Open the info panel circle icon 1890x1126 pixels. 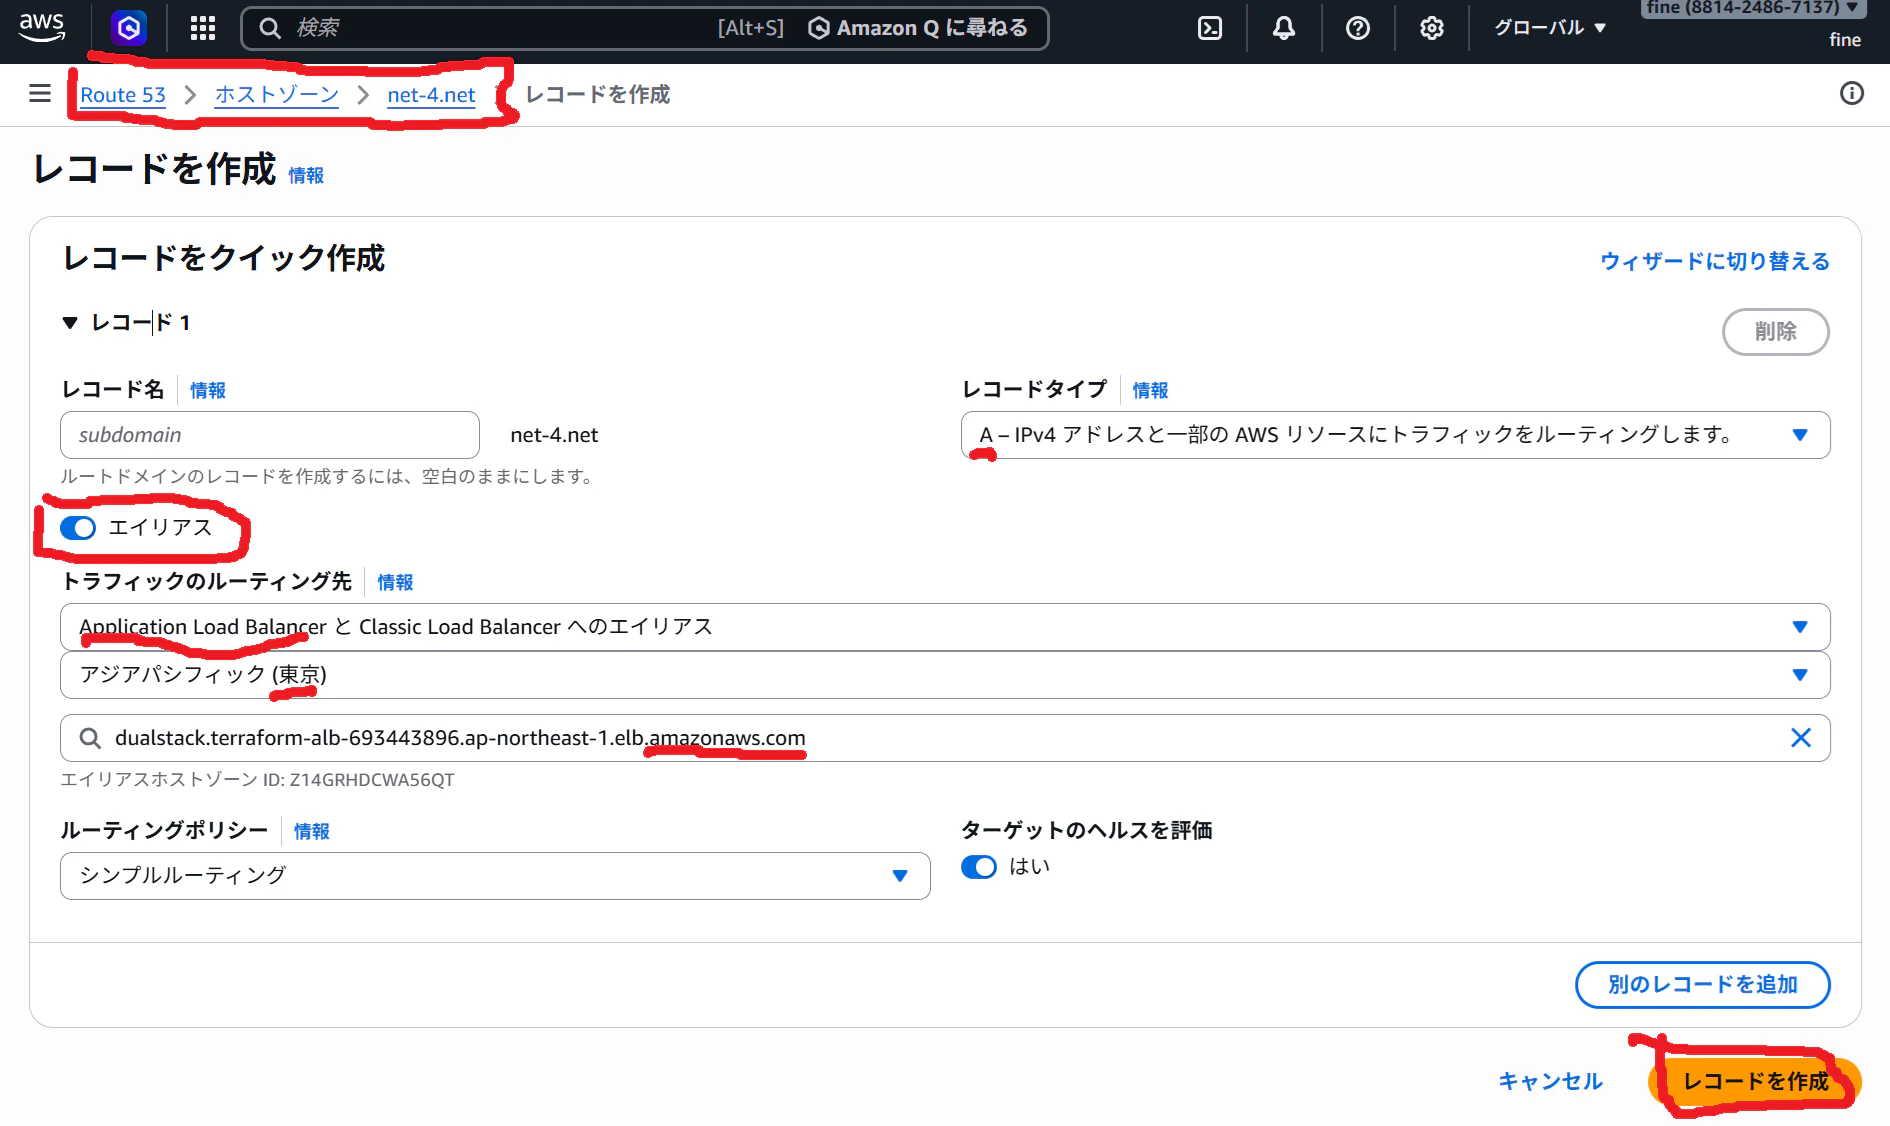[1852, 94]
